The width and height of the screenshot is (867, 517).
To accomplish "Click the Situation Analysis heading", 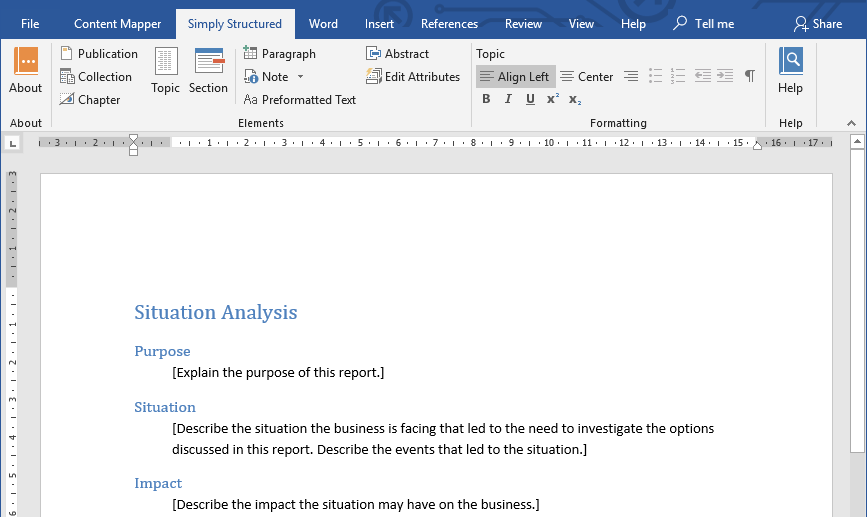I will [216, 313].
